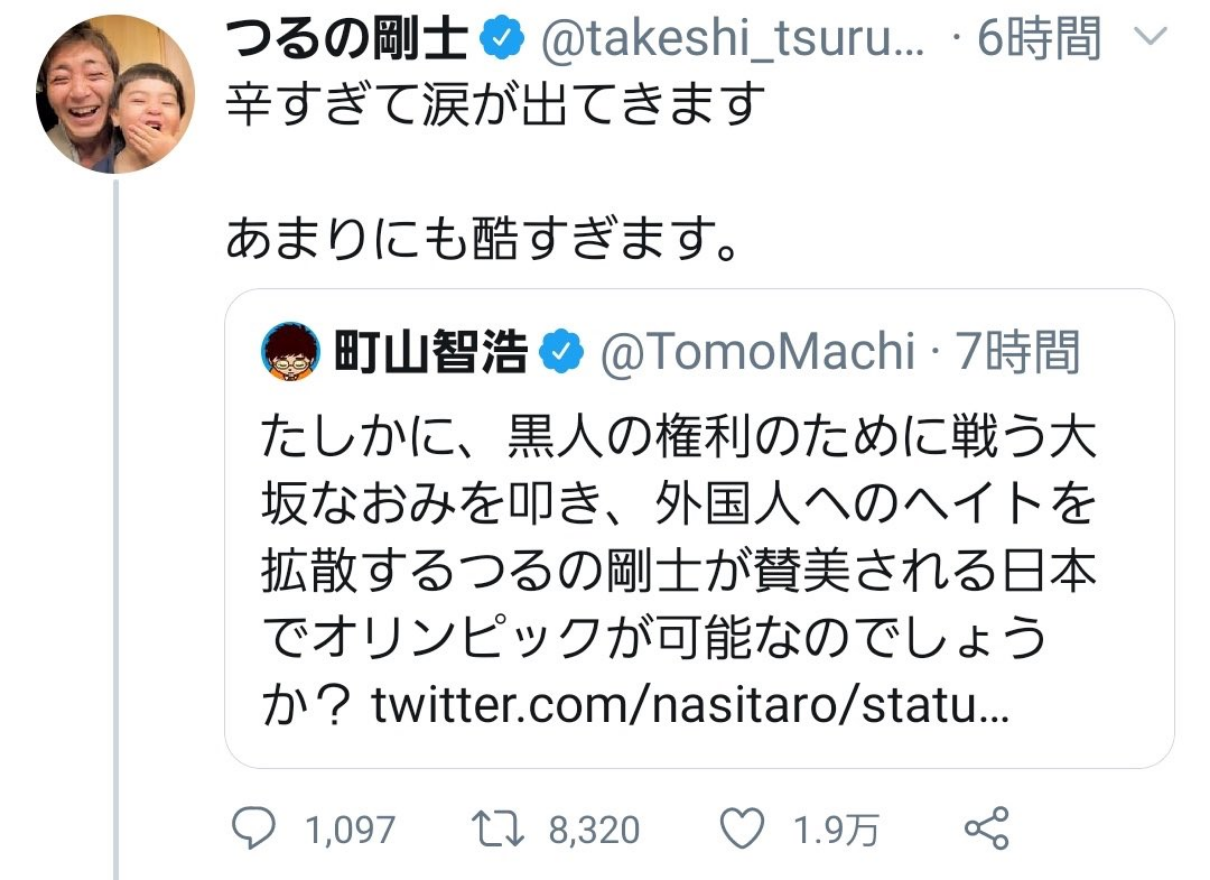
Task: Click the reply speech bubble icon
Action: click(x=251, y=828)
